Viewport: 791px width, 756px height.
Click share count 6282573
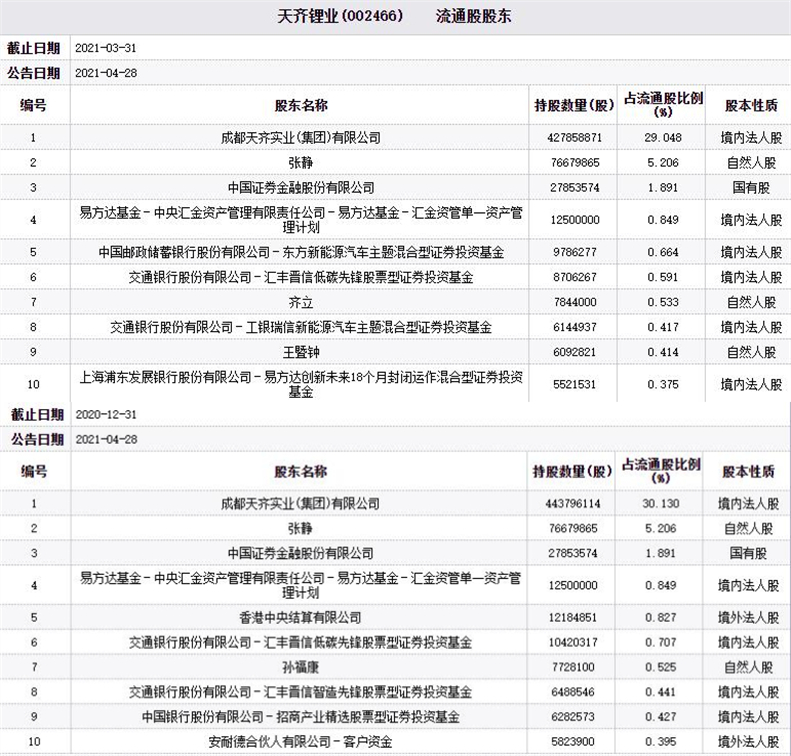coord(573,717)
